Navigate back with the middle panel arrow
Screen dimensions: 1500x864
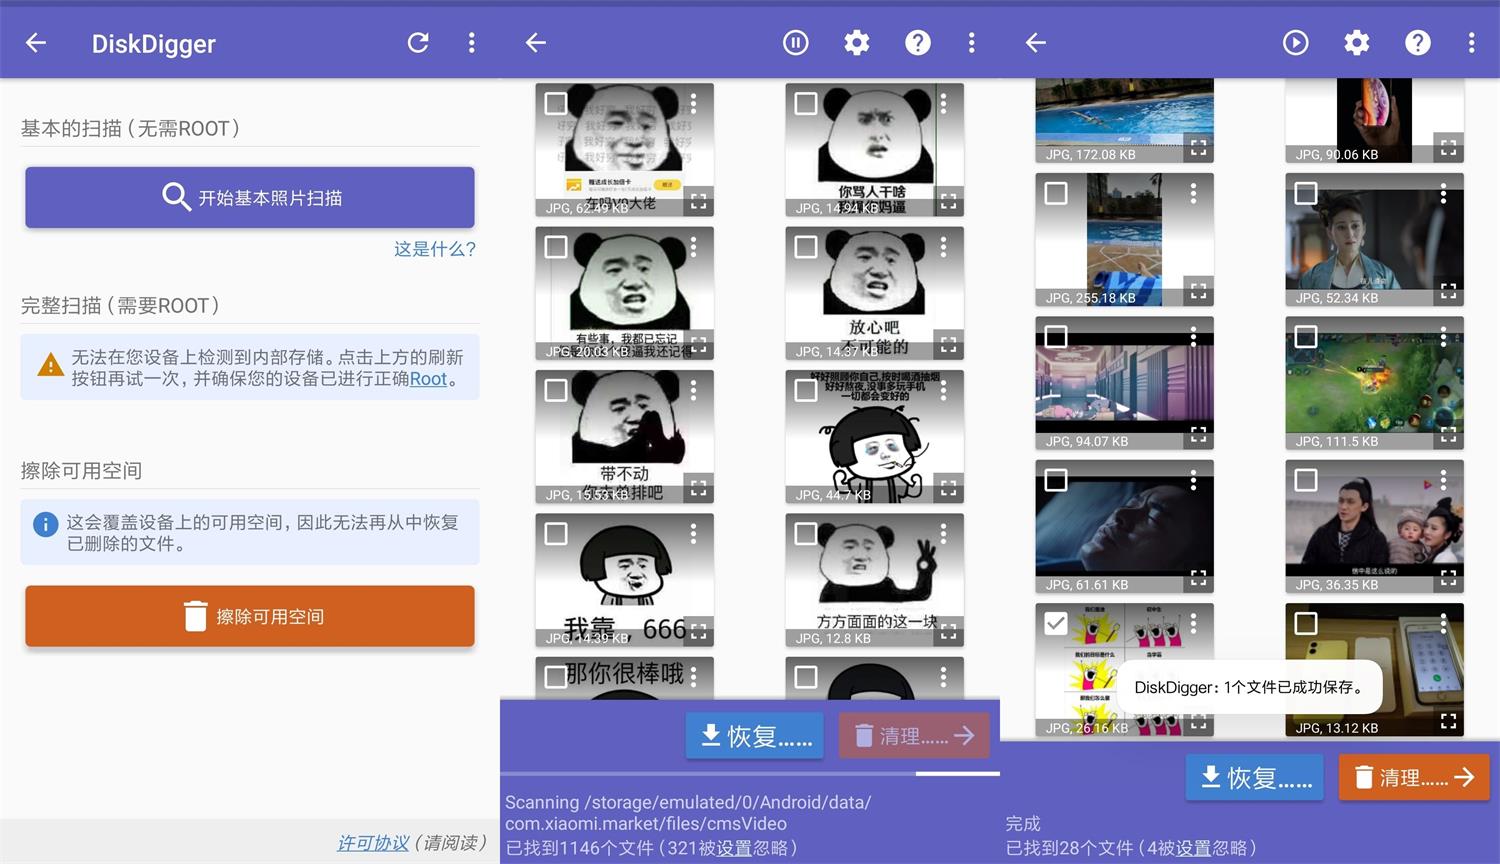535,43
